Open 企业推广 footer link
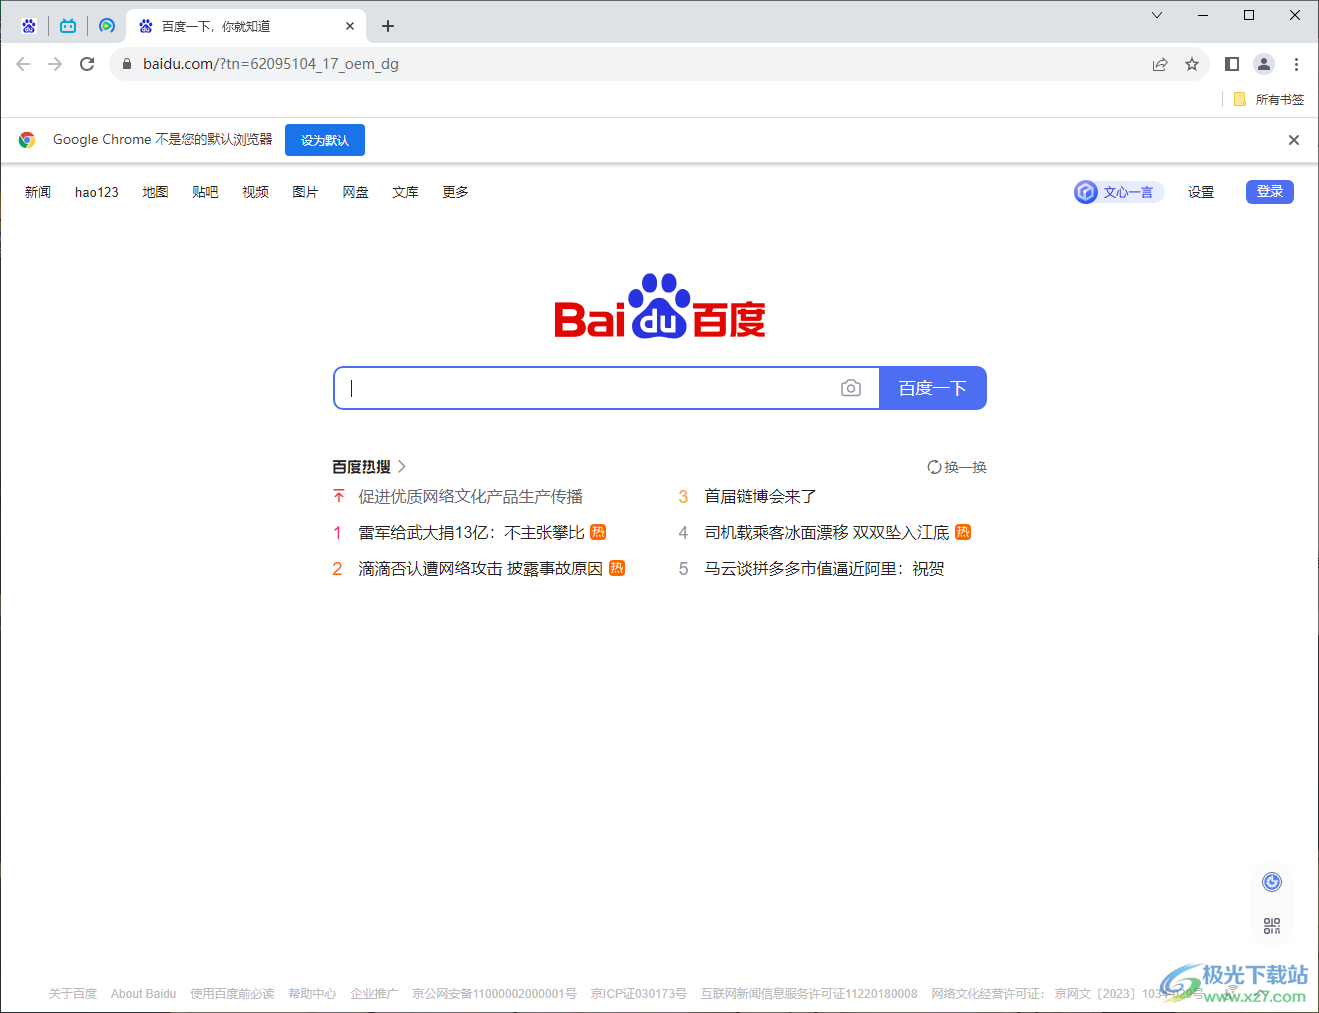 [x=374, y=994]
